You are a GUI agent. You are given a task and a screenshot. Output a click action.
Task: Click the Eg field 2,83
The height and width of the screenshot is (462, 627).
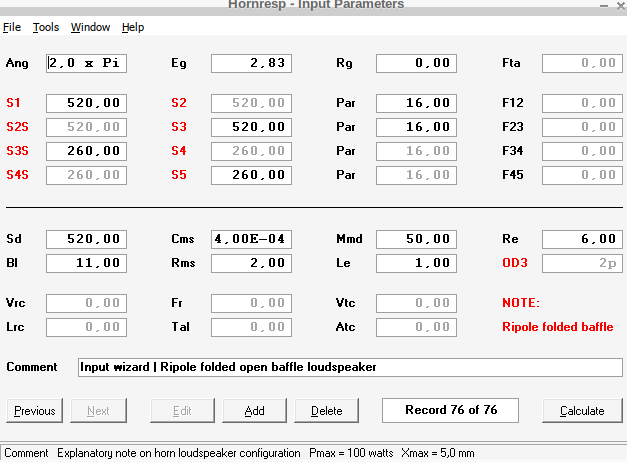coord(252,63)
